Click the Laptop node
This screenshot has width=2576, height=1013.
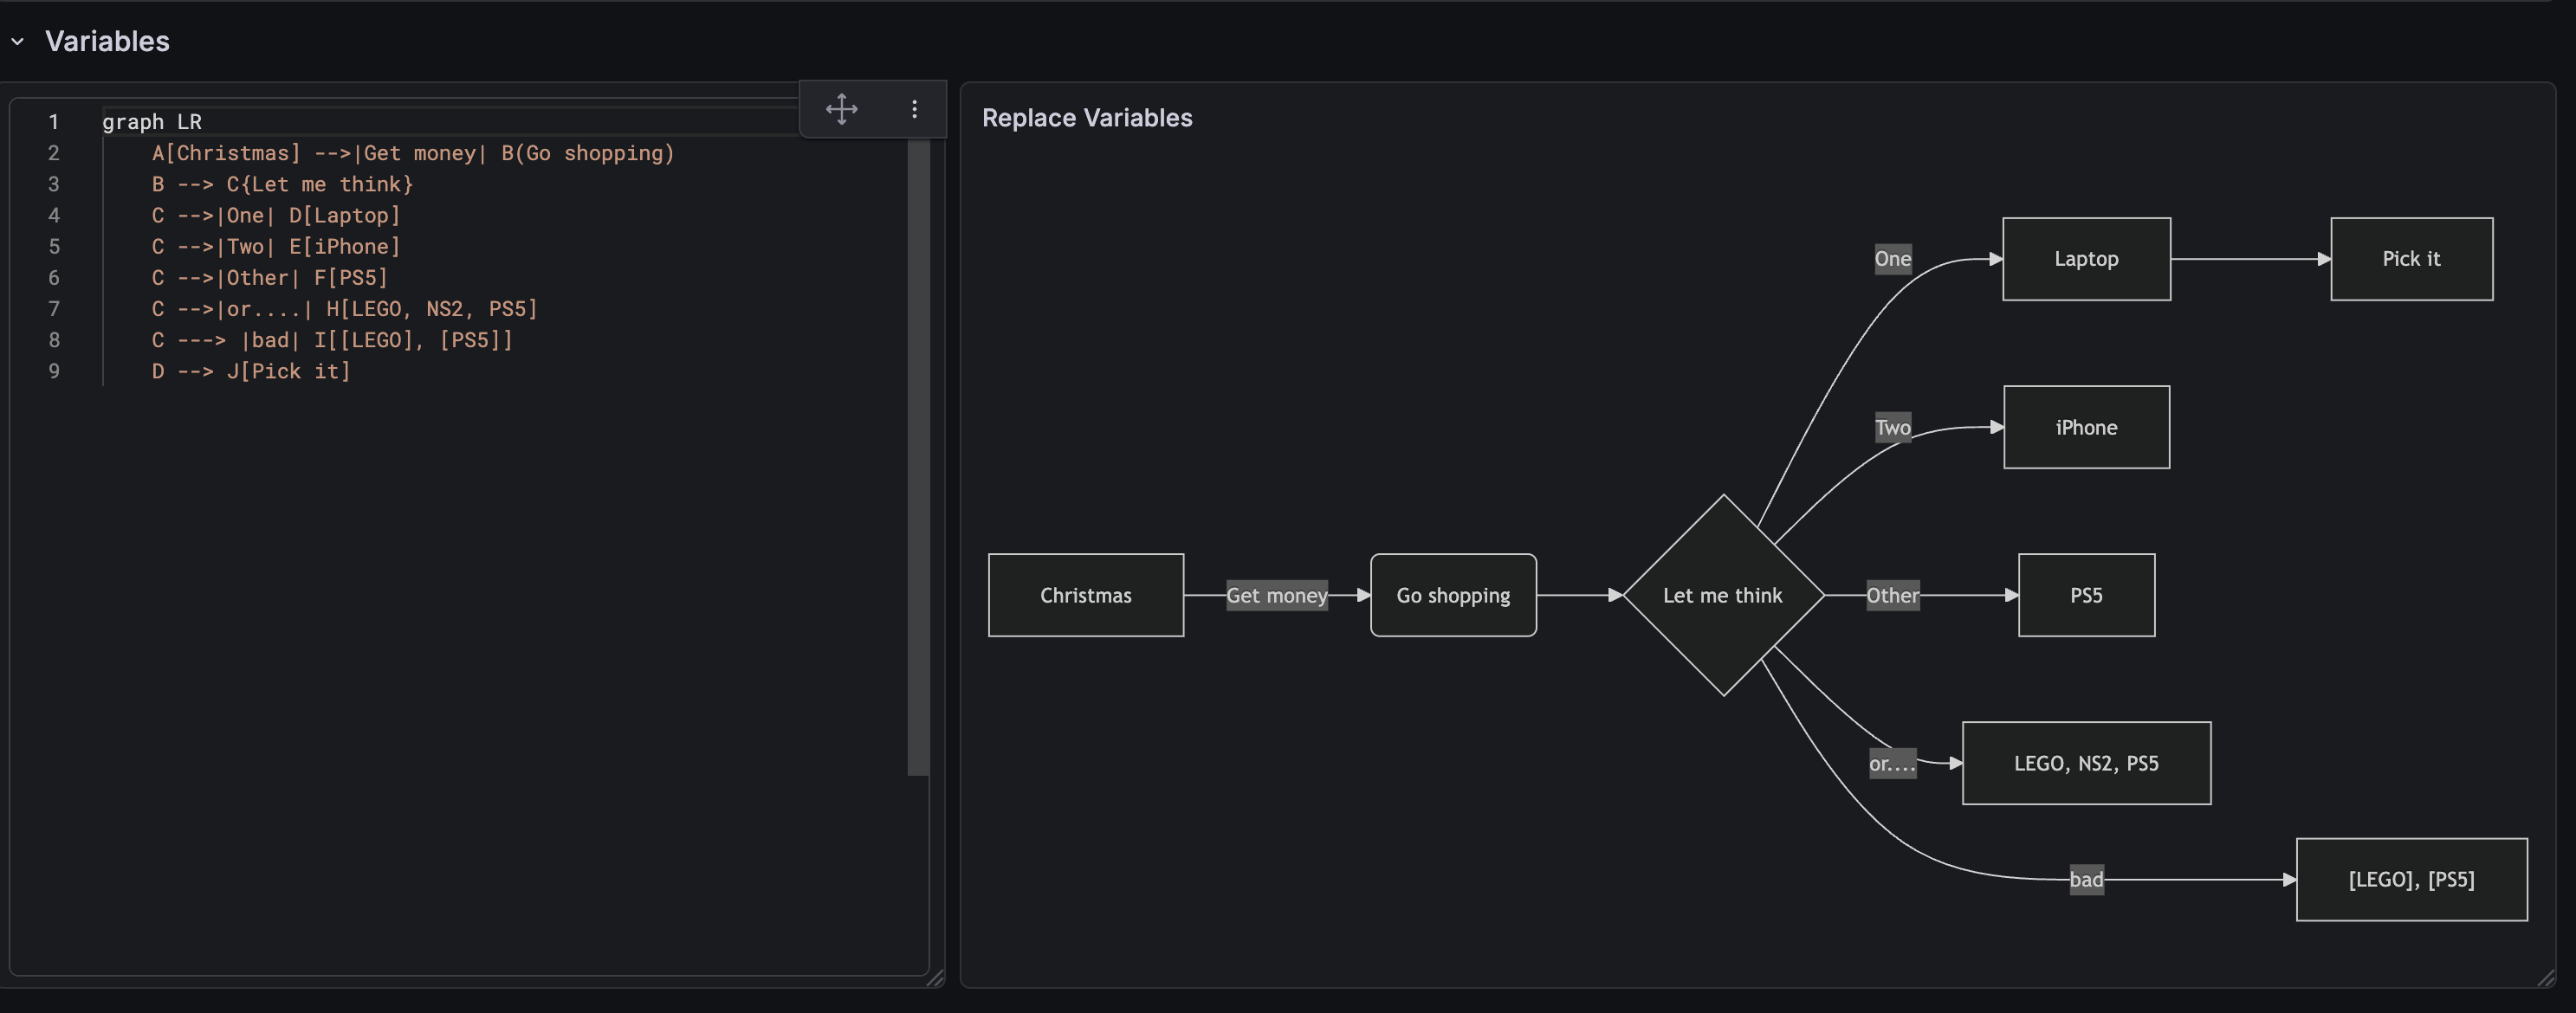click(2085, 258)
